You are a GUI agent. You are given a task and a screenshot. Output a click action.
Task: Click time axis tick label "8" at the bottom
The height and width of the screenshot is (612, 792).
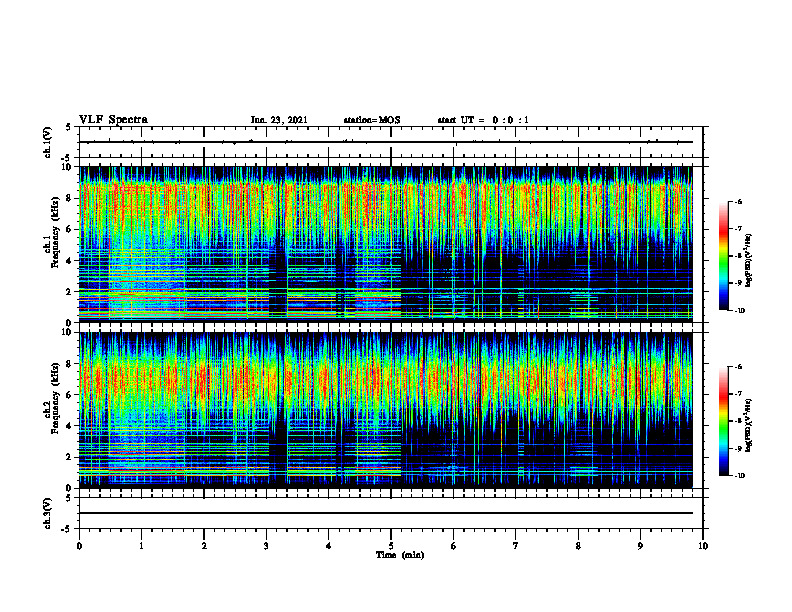[x=578, y=546]
